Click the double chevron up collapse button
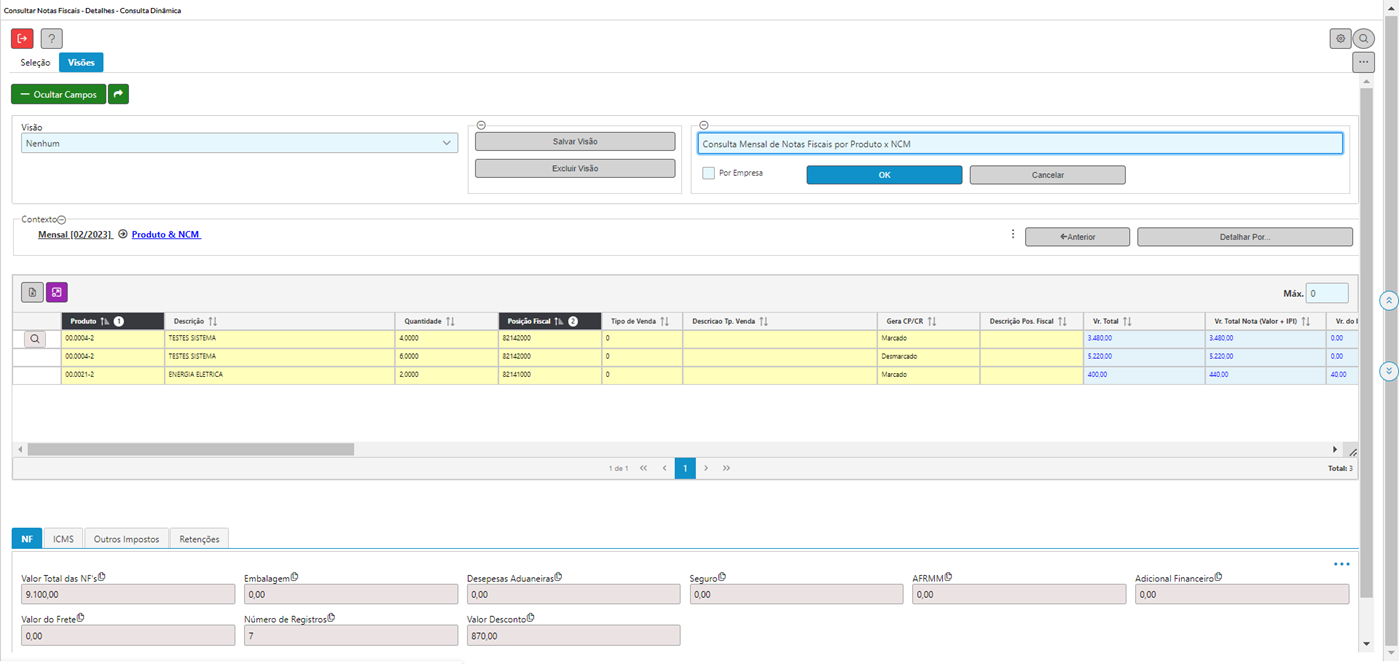Viewport: 1399px width, 664px height. tap(1388, 300)
